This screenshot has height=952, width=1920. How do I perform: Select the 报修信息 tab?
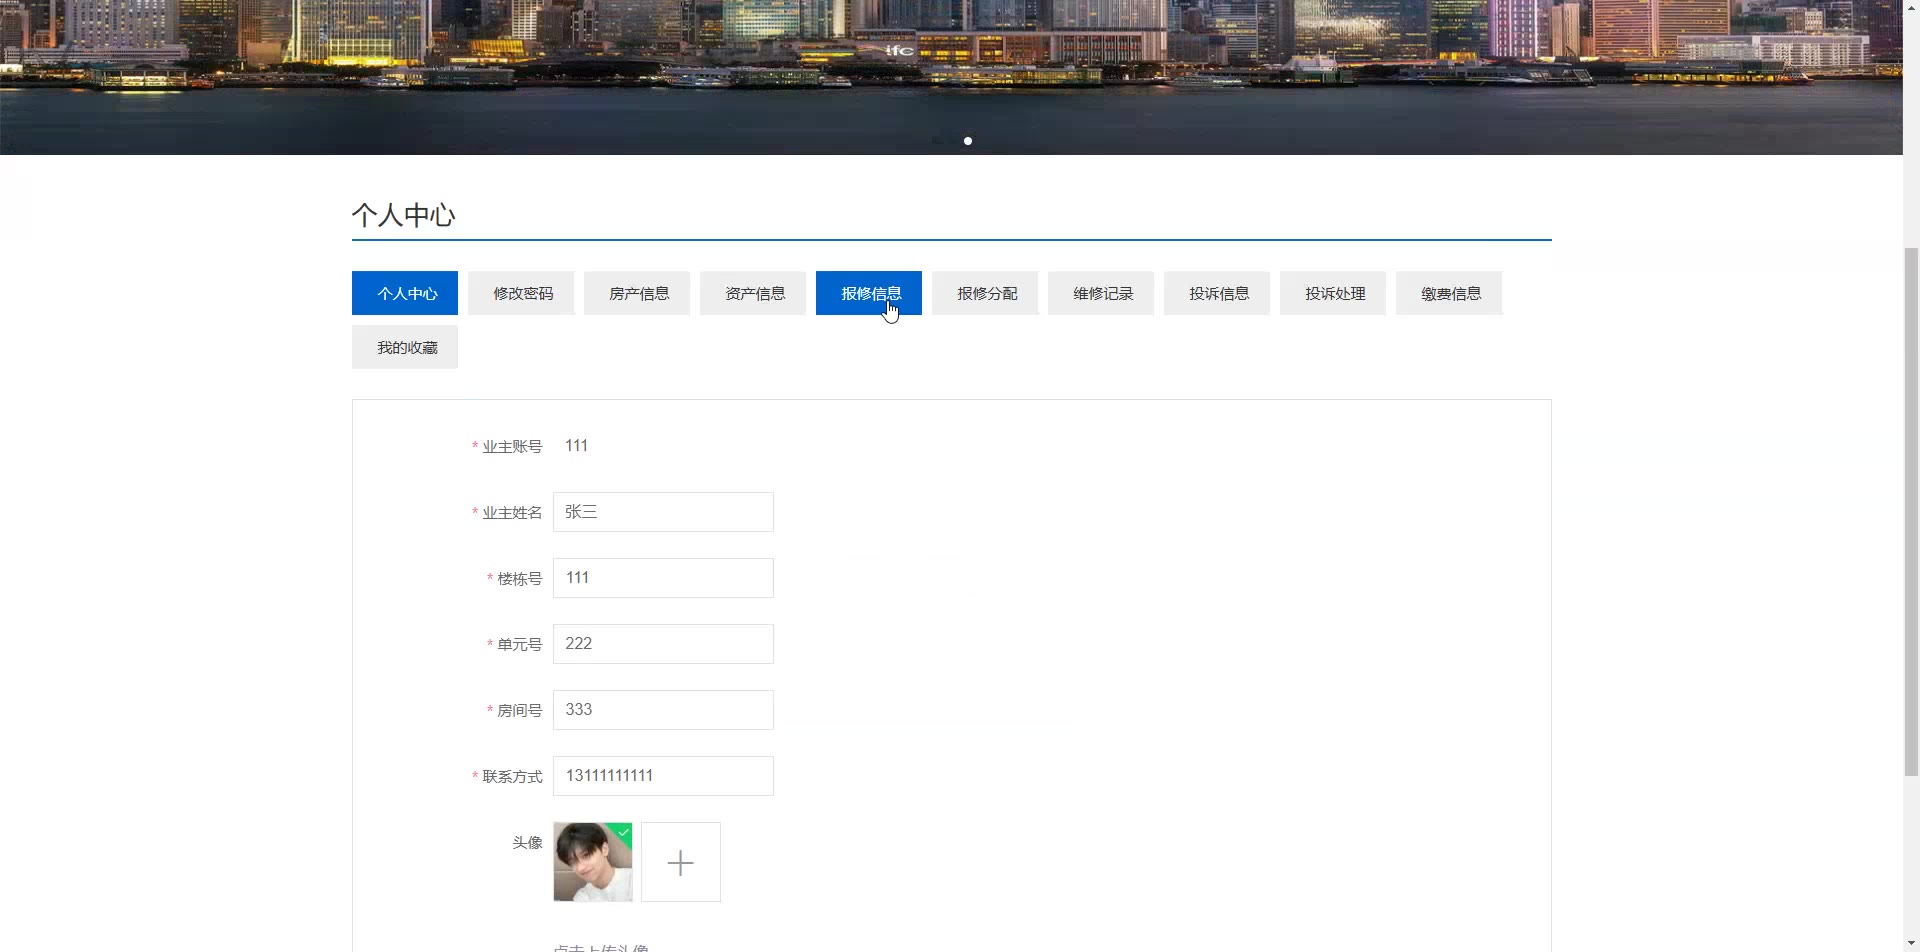869,293
